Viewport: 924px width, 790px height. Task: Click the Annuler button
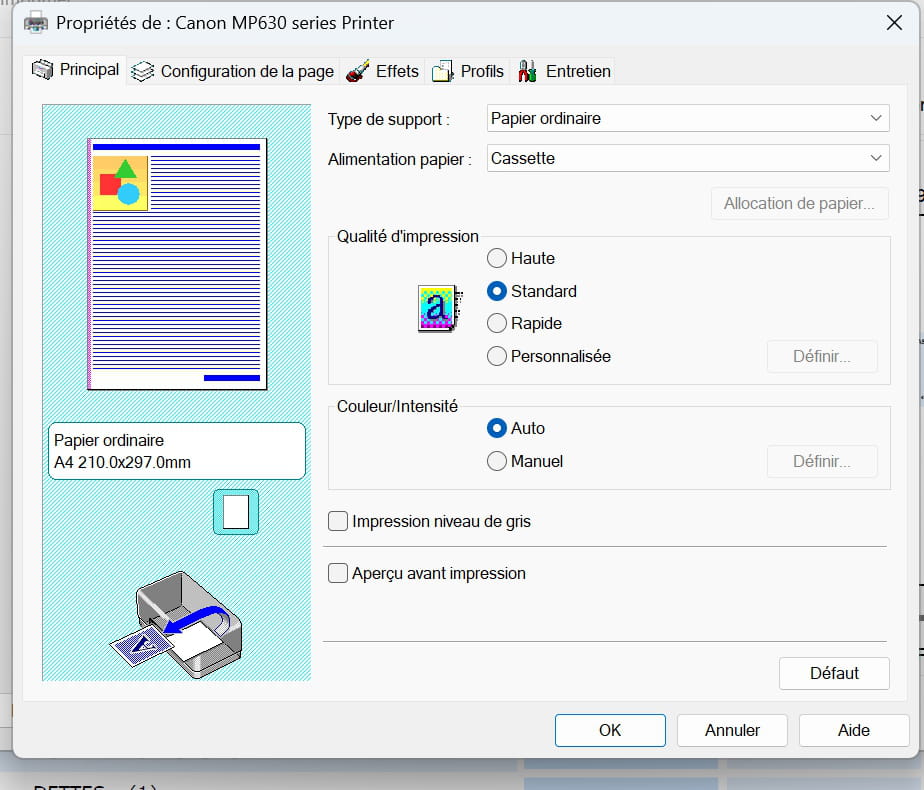click(x=732, y=730)
